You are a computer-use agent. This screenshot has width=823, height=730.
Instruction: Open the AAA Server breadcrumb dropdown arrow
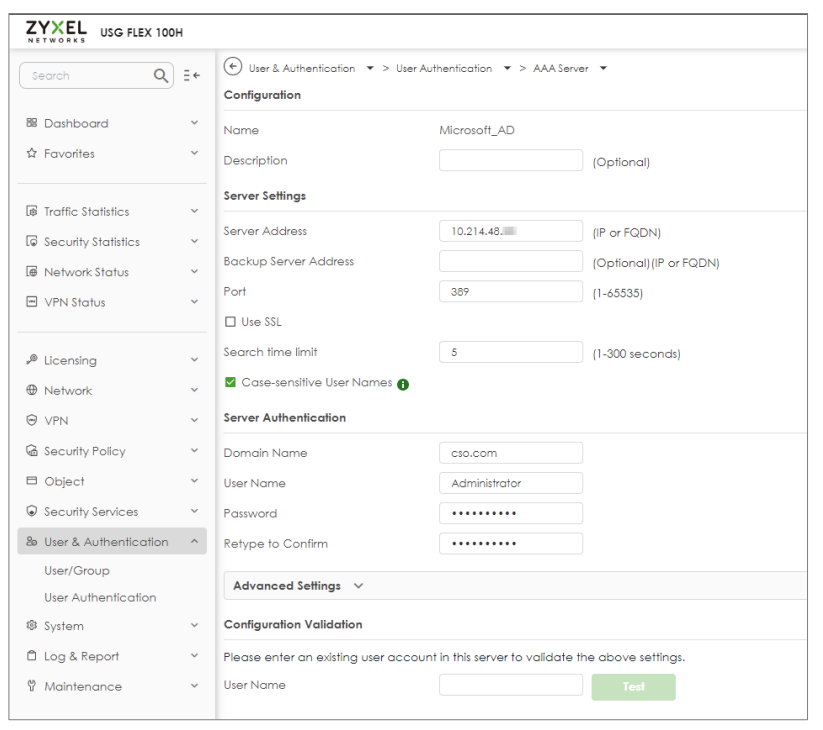[x=604, y=68]
